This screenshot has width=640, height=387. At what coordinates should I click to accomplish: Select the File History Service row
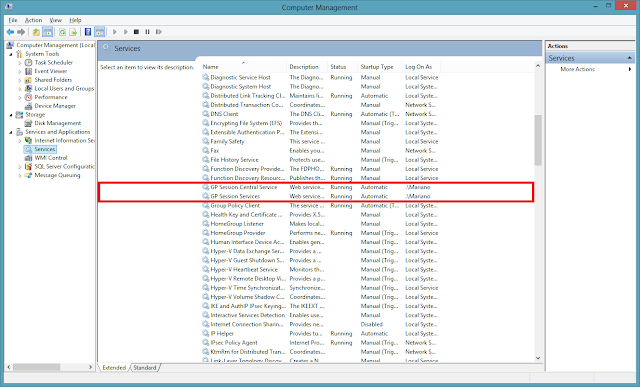point(321,160)
